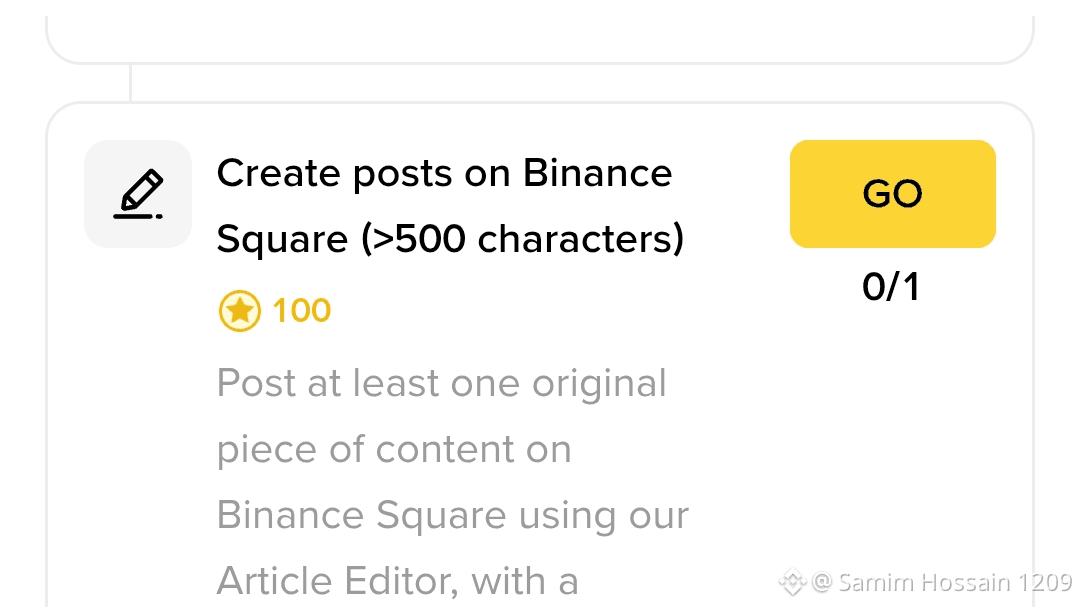The width and height of the screenshot is (1080, 607).
Task: Click the @ symbol in the watermark
Action: (x=822, y=581)
